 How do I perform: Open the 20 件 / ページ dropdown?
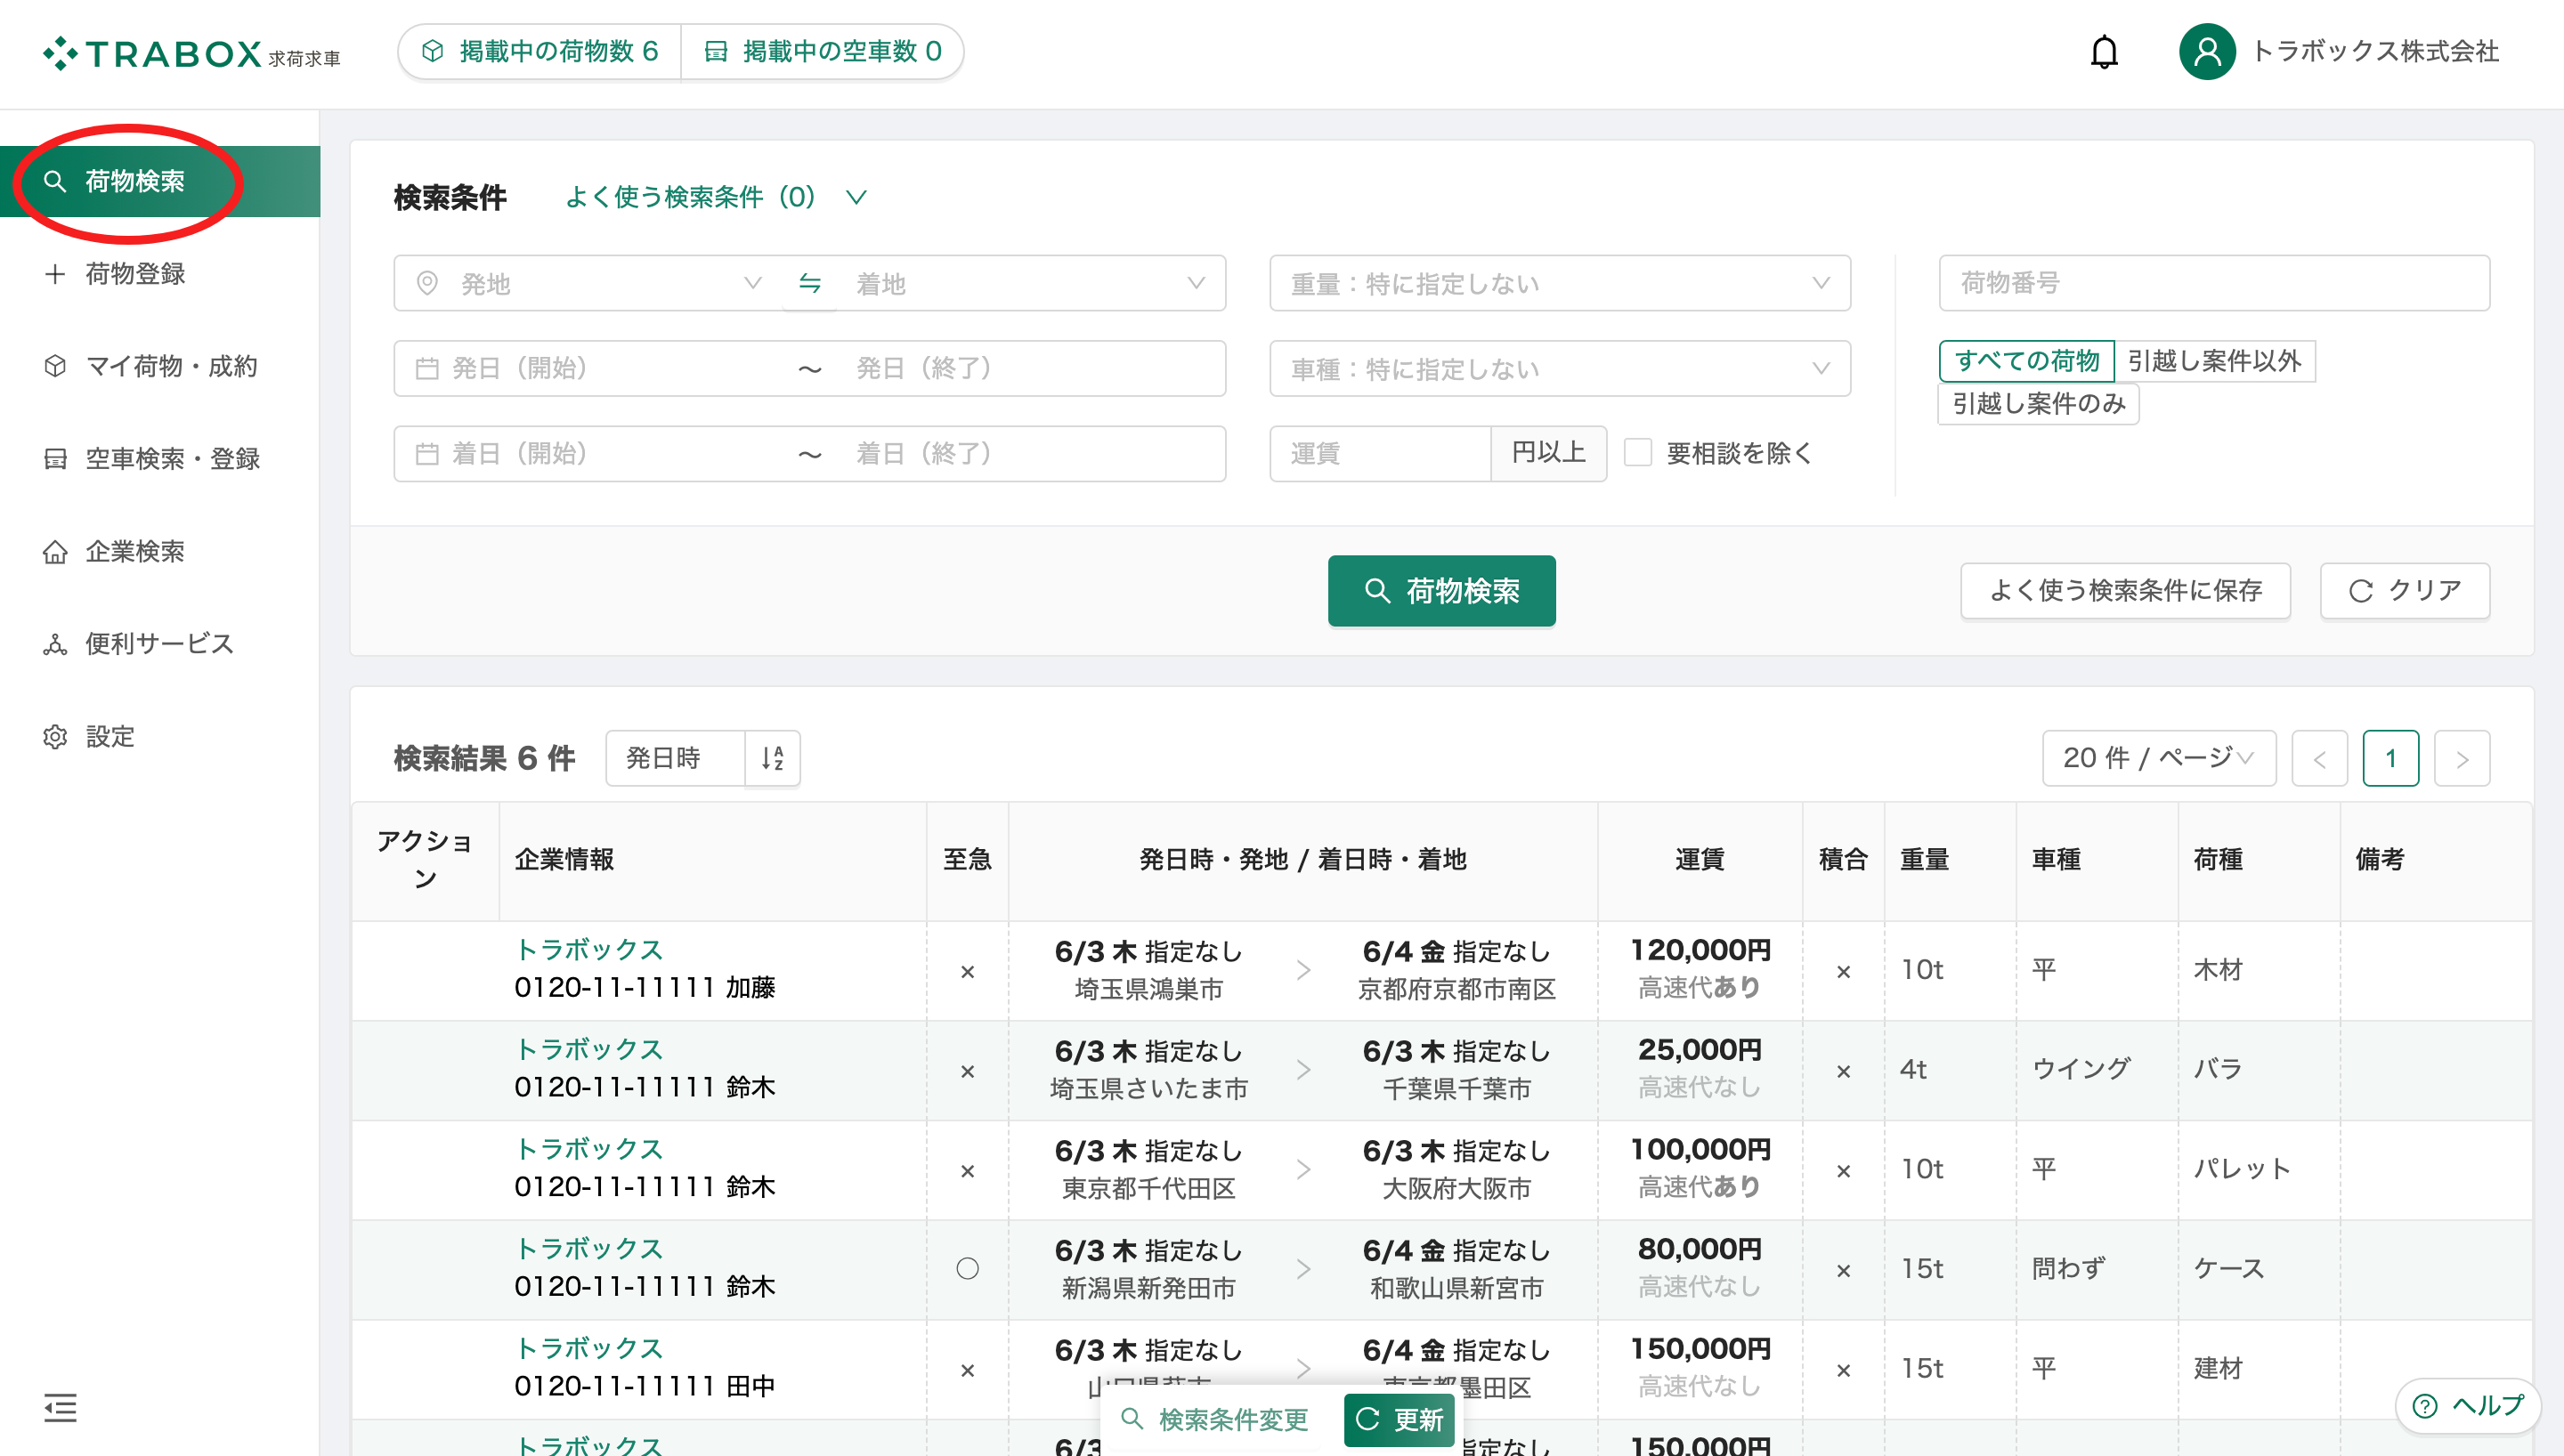tap(2158, 758)
